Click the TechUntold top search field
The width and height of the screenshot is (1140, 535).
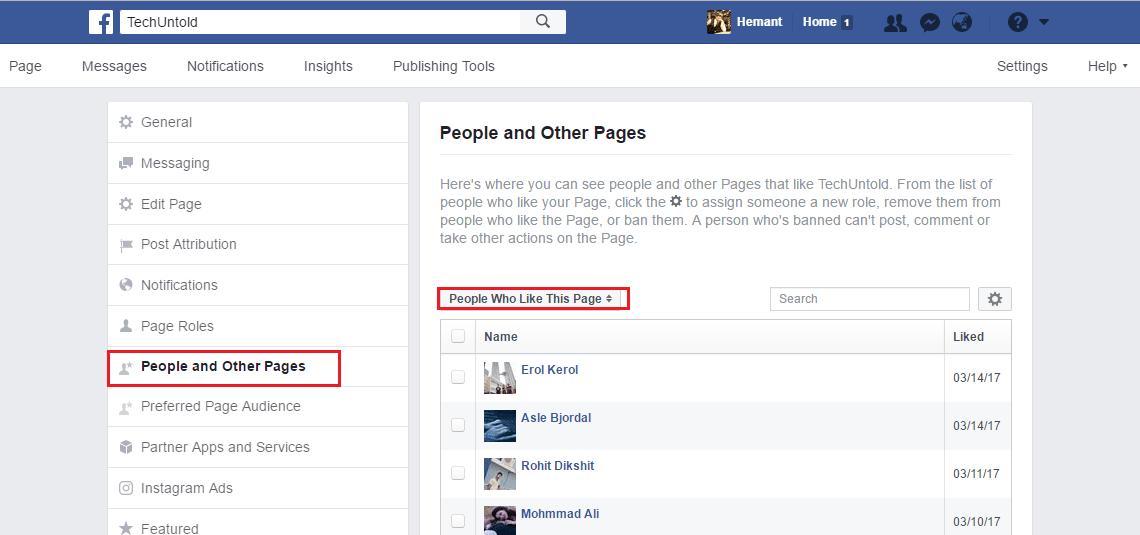[320, 22]
